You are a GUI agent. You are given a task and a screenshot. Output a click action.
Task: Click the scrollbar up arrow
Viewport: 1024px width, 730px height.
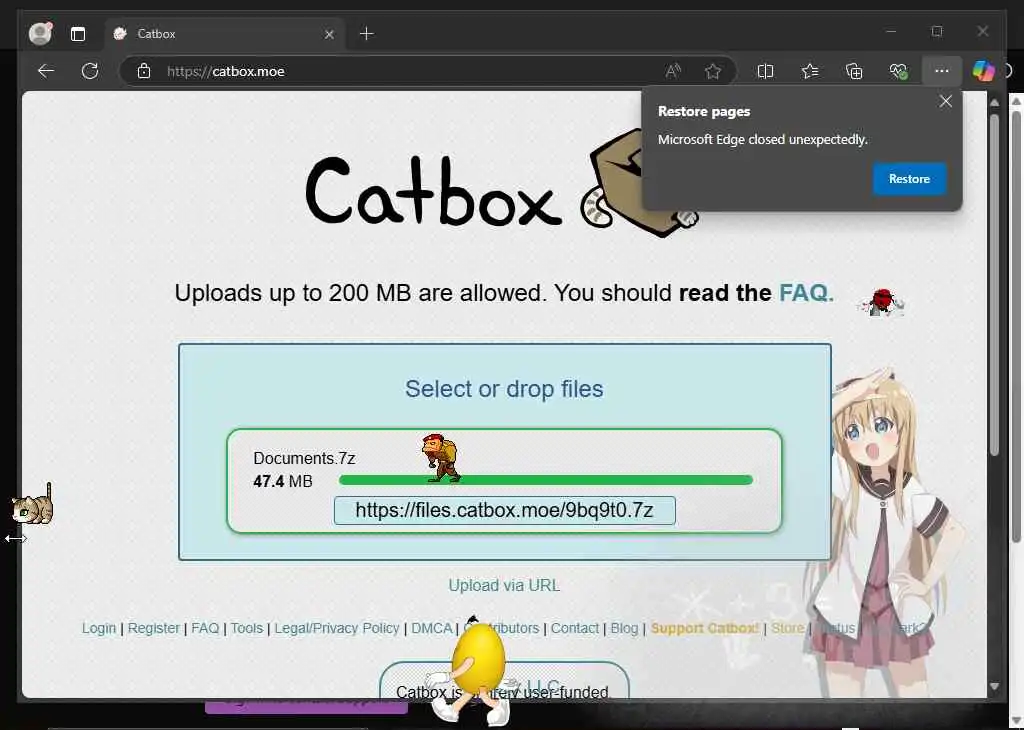tap(994, 103)
